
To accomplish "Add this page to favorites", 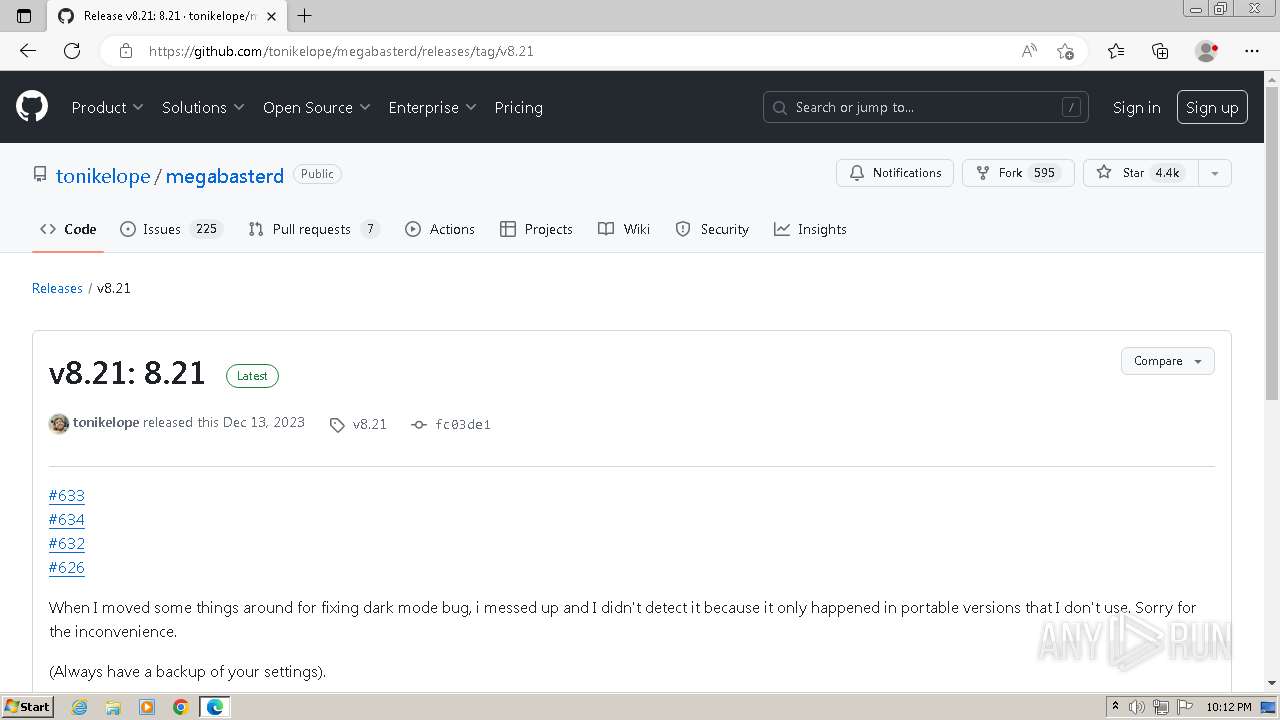I will [1065, 51].
